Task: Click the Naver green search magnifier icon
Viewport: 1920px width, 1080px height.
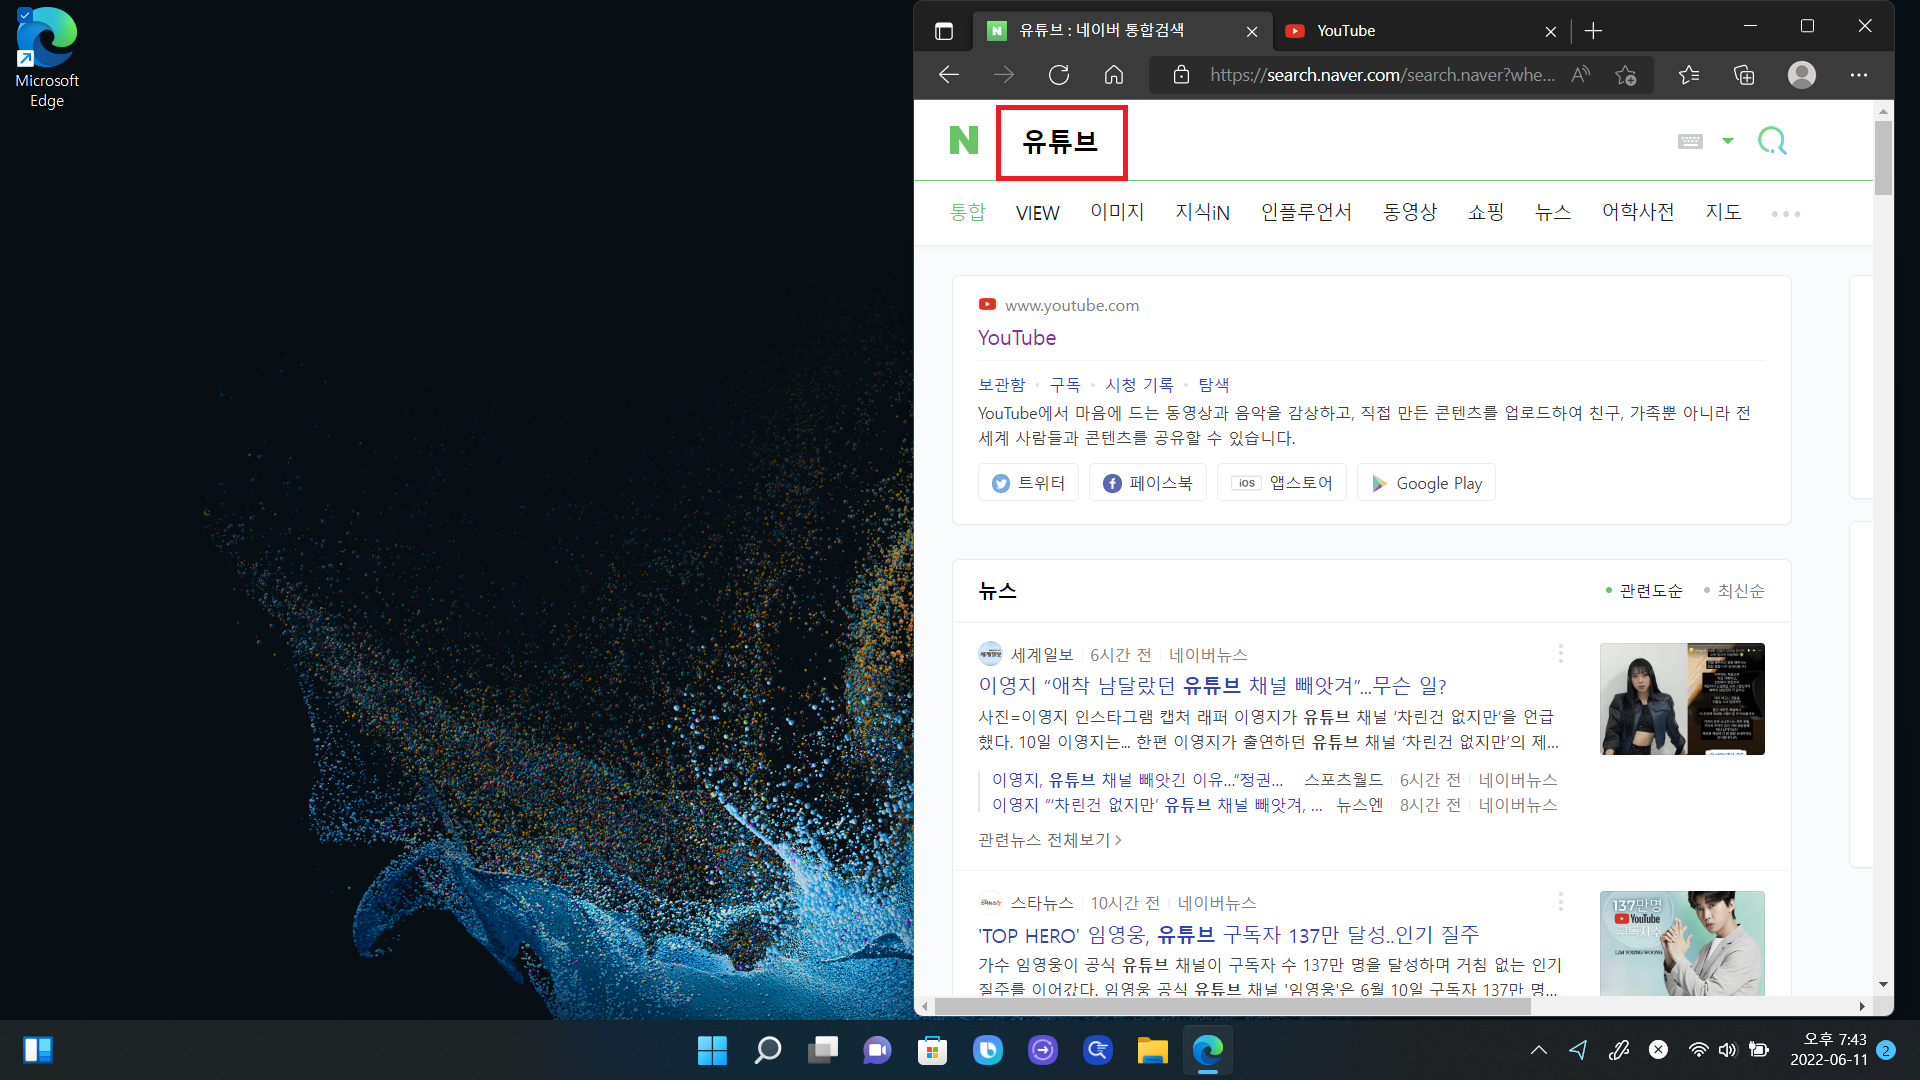Action: (x=1772, y=141)
